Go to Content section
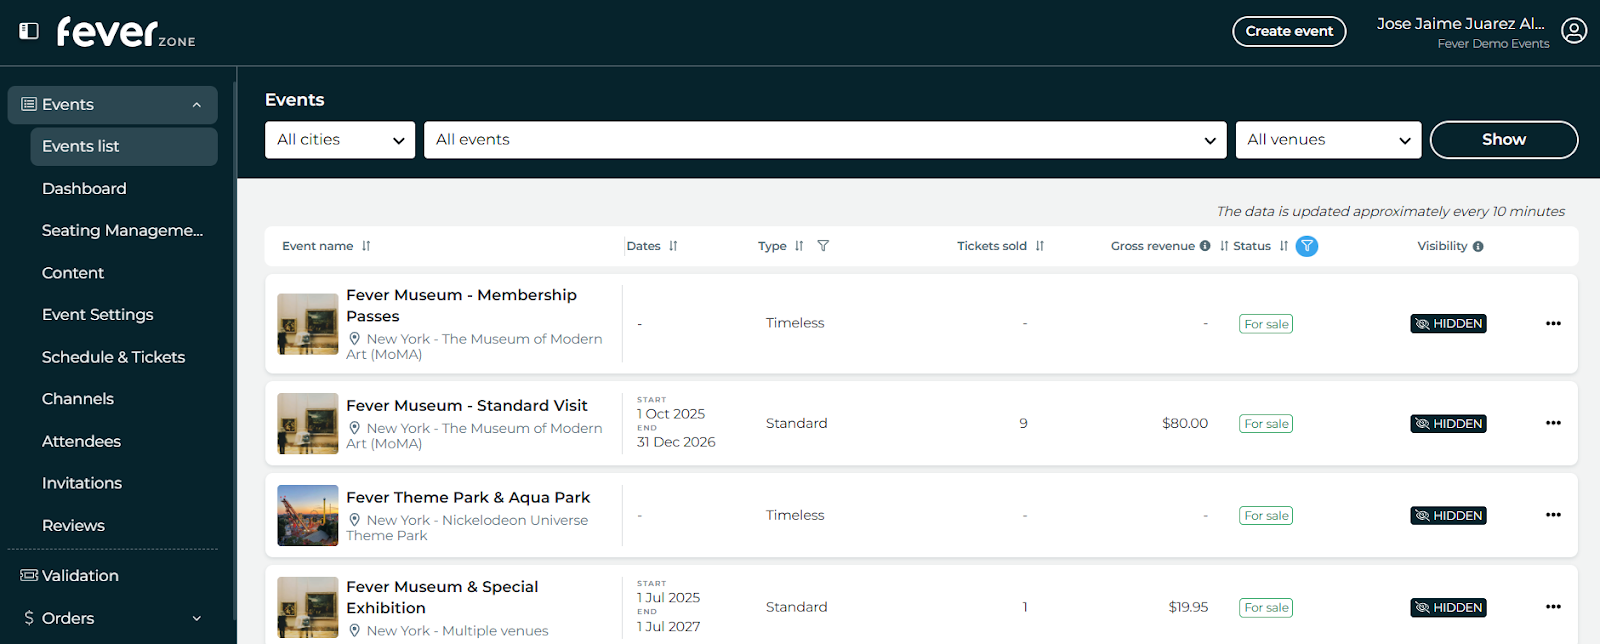The width and height of the screenshot is (1600, 644). (x=73, y=273)
